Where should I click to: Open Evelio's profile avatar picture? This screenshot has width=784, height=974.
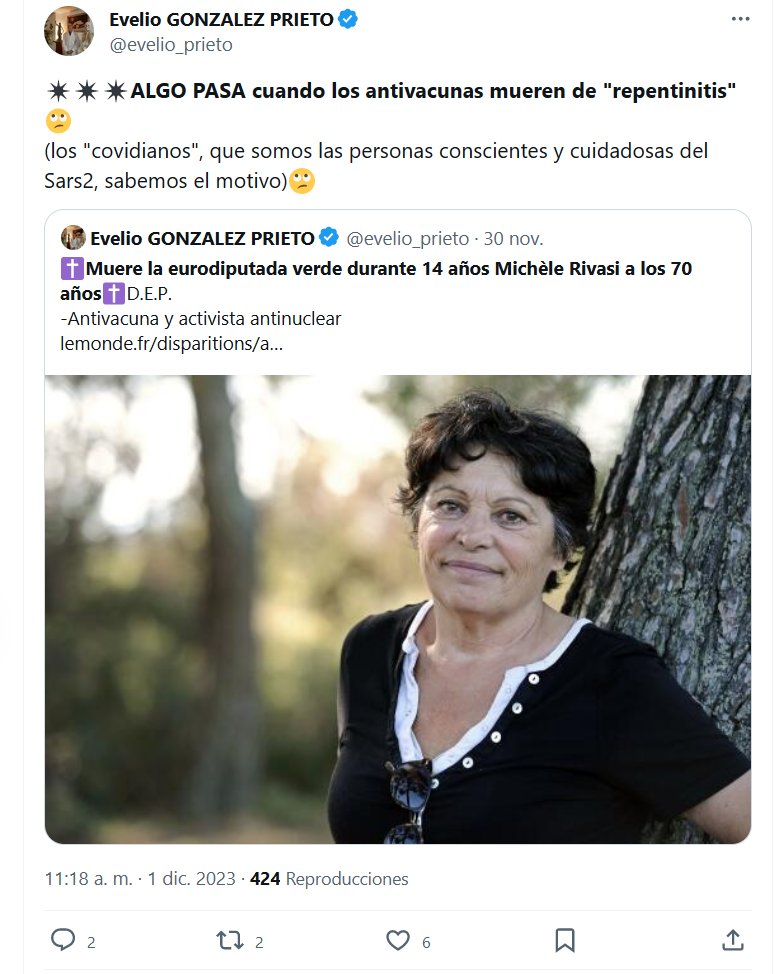[x=69, y=31]
